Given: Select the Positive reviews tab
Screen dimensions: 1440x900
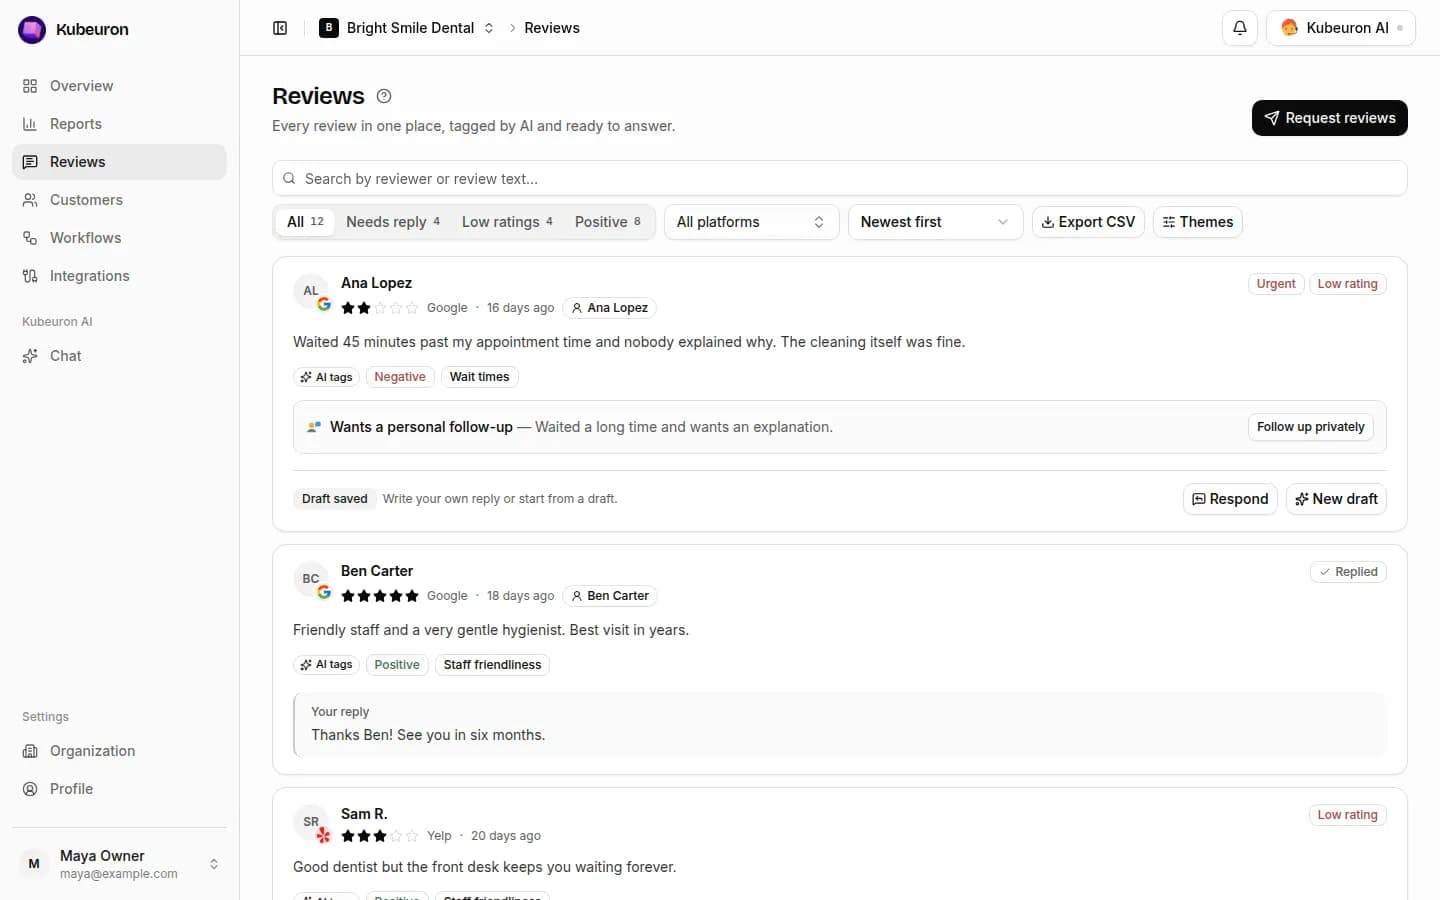Looking at the screenshot, I should 608,222.
